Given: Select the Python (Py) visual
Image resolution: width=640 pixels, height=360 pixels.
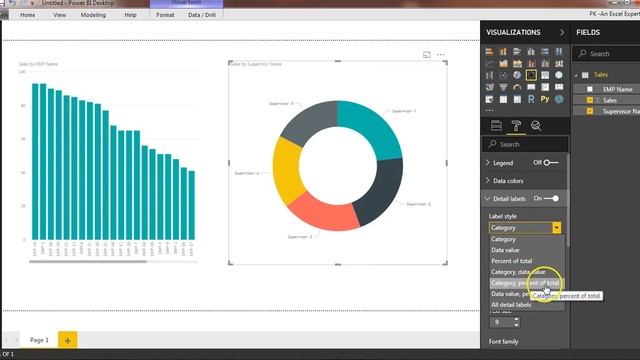Looking at the screenshot, I should [545, 99].
